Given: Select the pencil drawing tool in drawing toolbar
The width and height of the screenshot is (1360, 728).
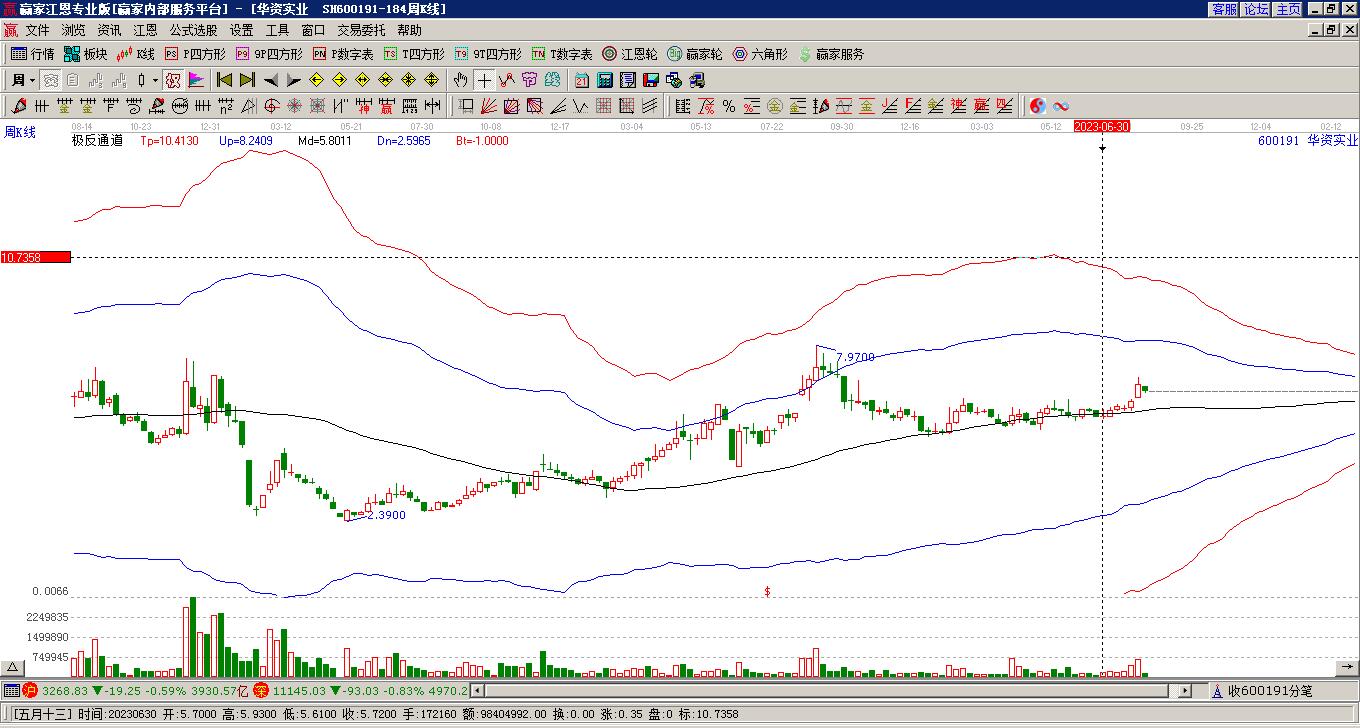Looking at the screenshot, I should tap(19, 106).
